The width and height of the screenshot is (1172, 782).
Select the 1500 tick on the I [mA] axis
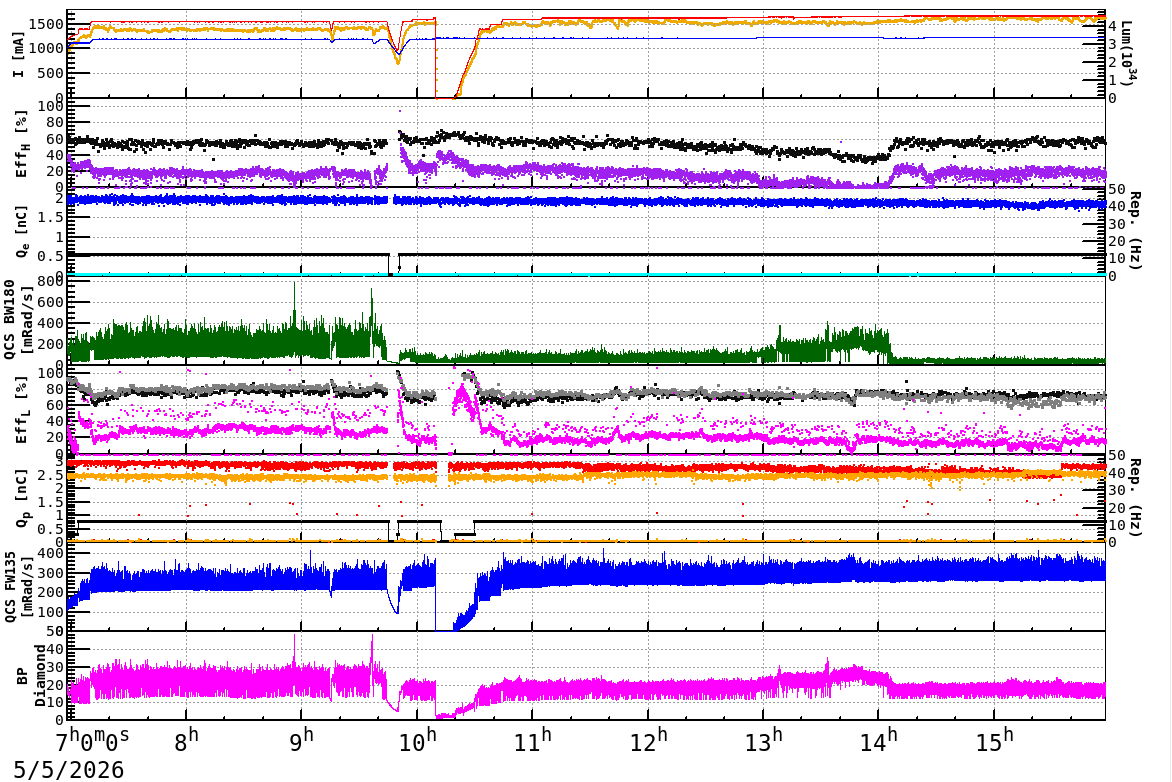tap(47, 25)
